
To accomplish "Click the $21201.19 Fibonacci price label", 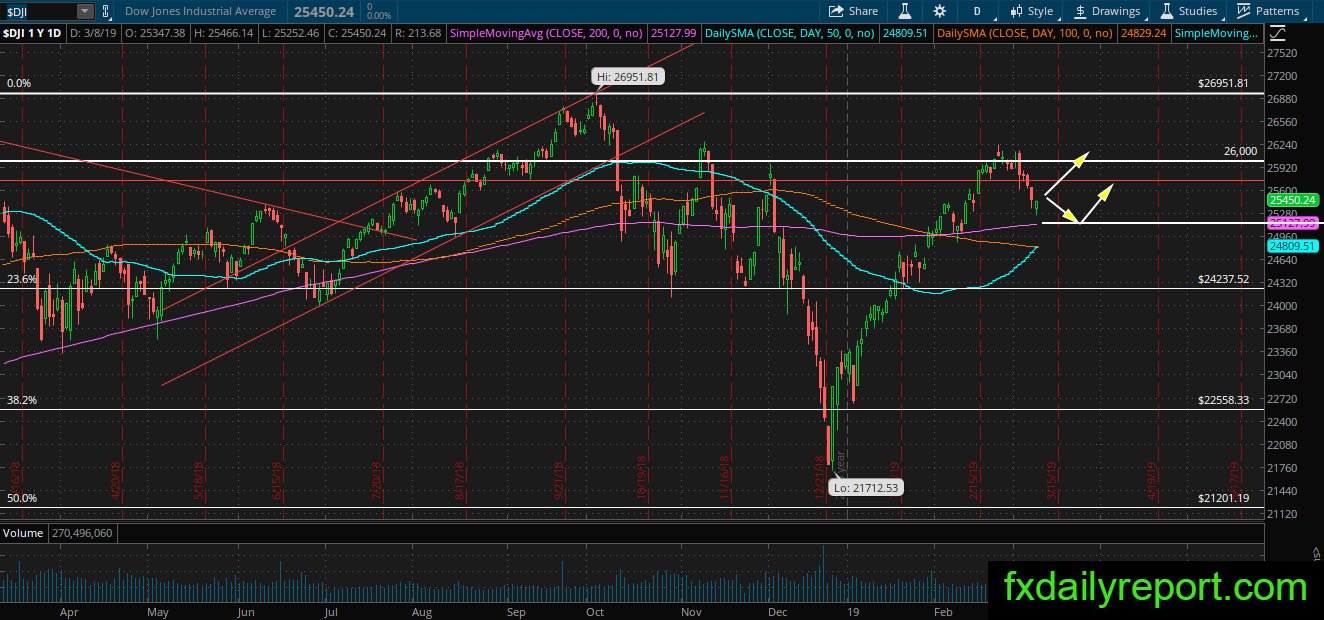I will coord(1223,498).
